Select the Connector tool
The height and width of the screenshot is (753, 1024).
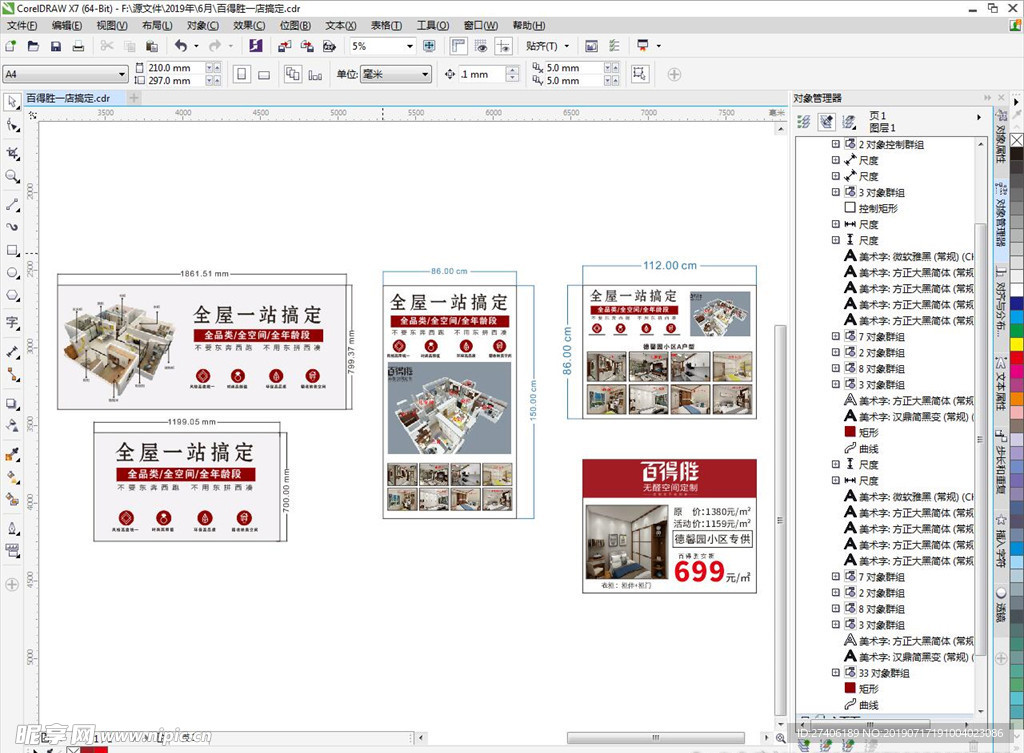[12, 375]
